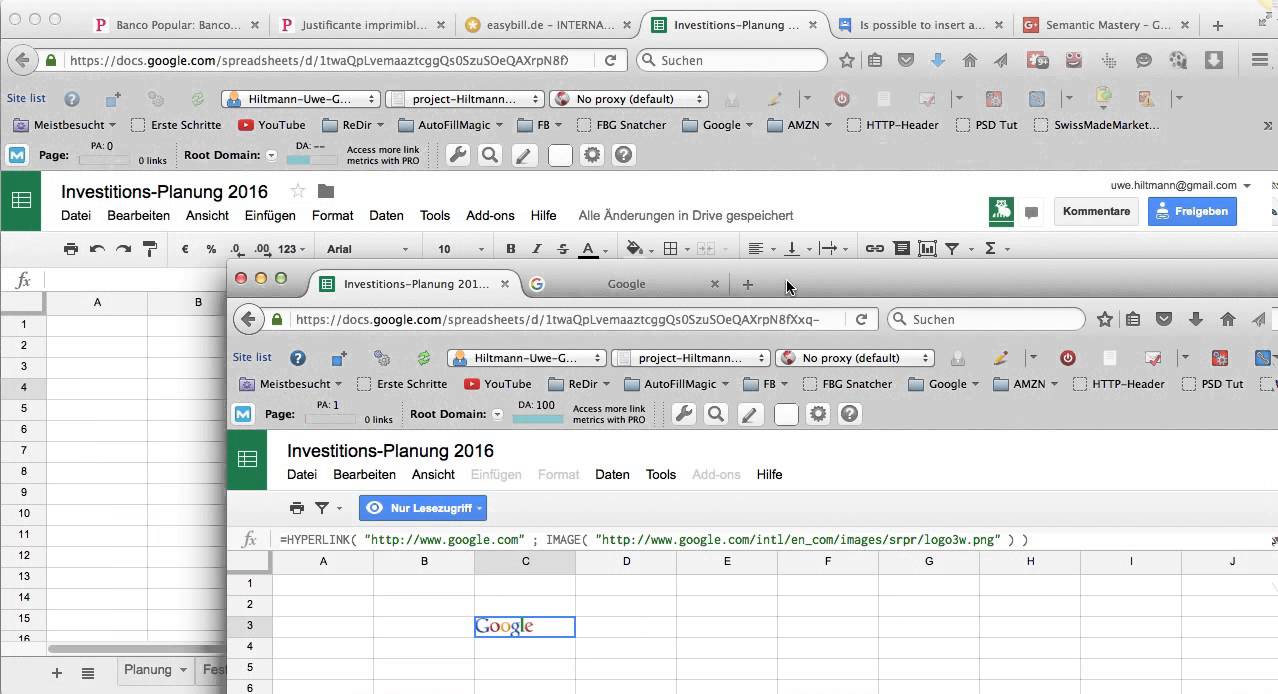1278x694 pixels.
Task: Click magnifier icon in front Moz bar
Action: [x=716, y=414]
